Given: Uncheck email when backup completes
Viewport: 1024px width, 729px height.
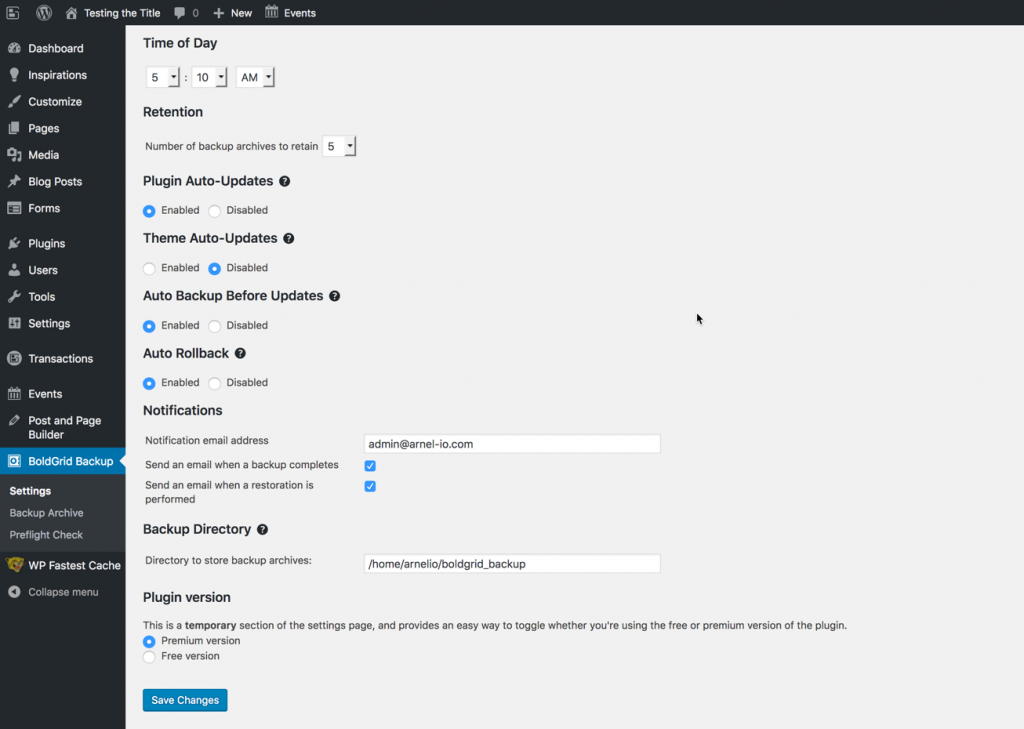Looking at the screenshot, I should [x=370, y=465].
